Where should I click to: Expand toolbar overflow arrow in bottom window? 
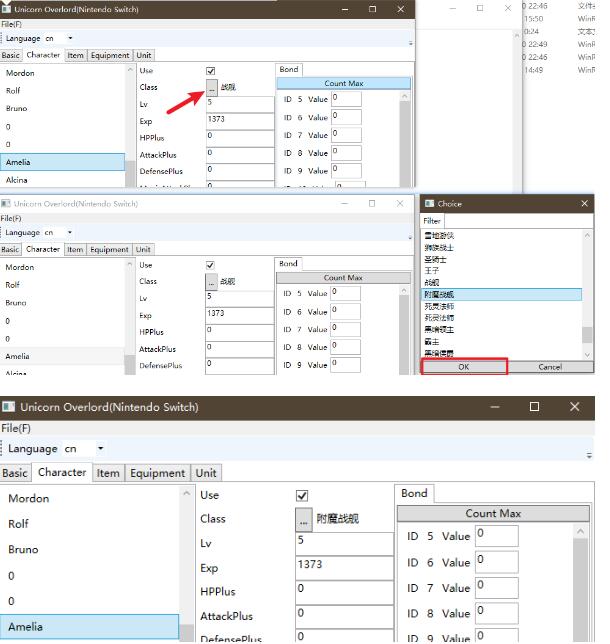(589, 455)
